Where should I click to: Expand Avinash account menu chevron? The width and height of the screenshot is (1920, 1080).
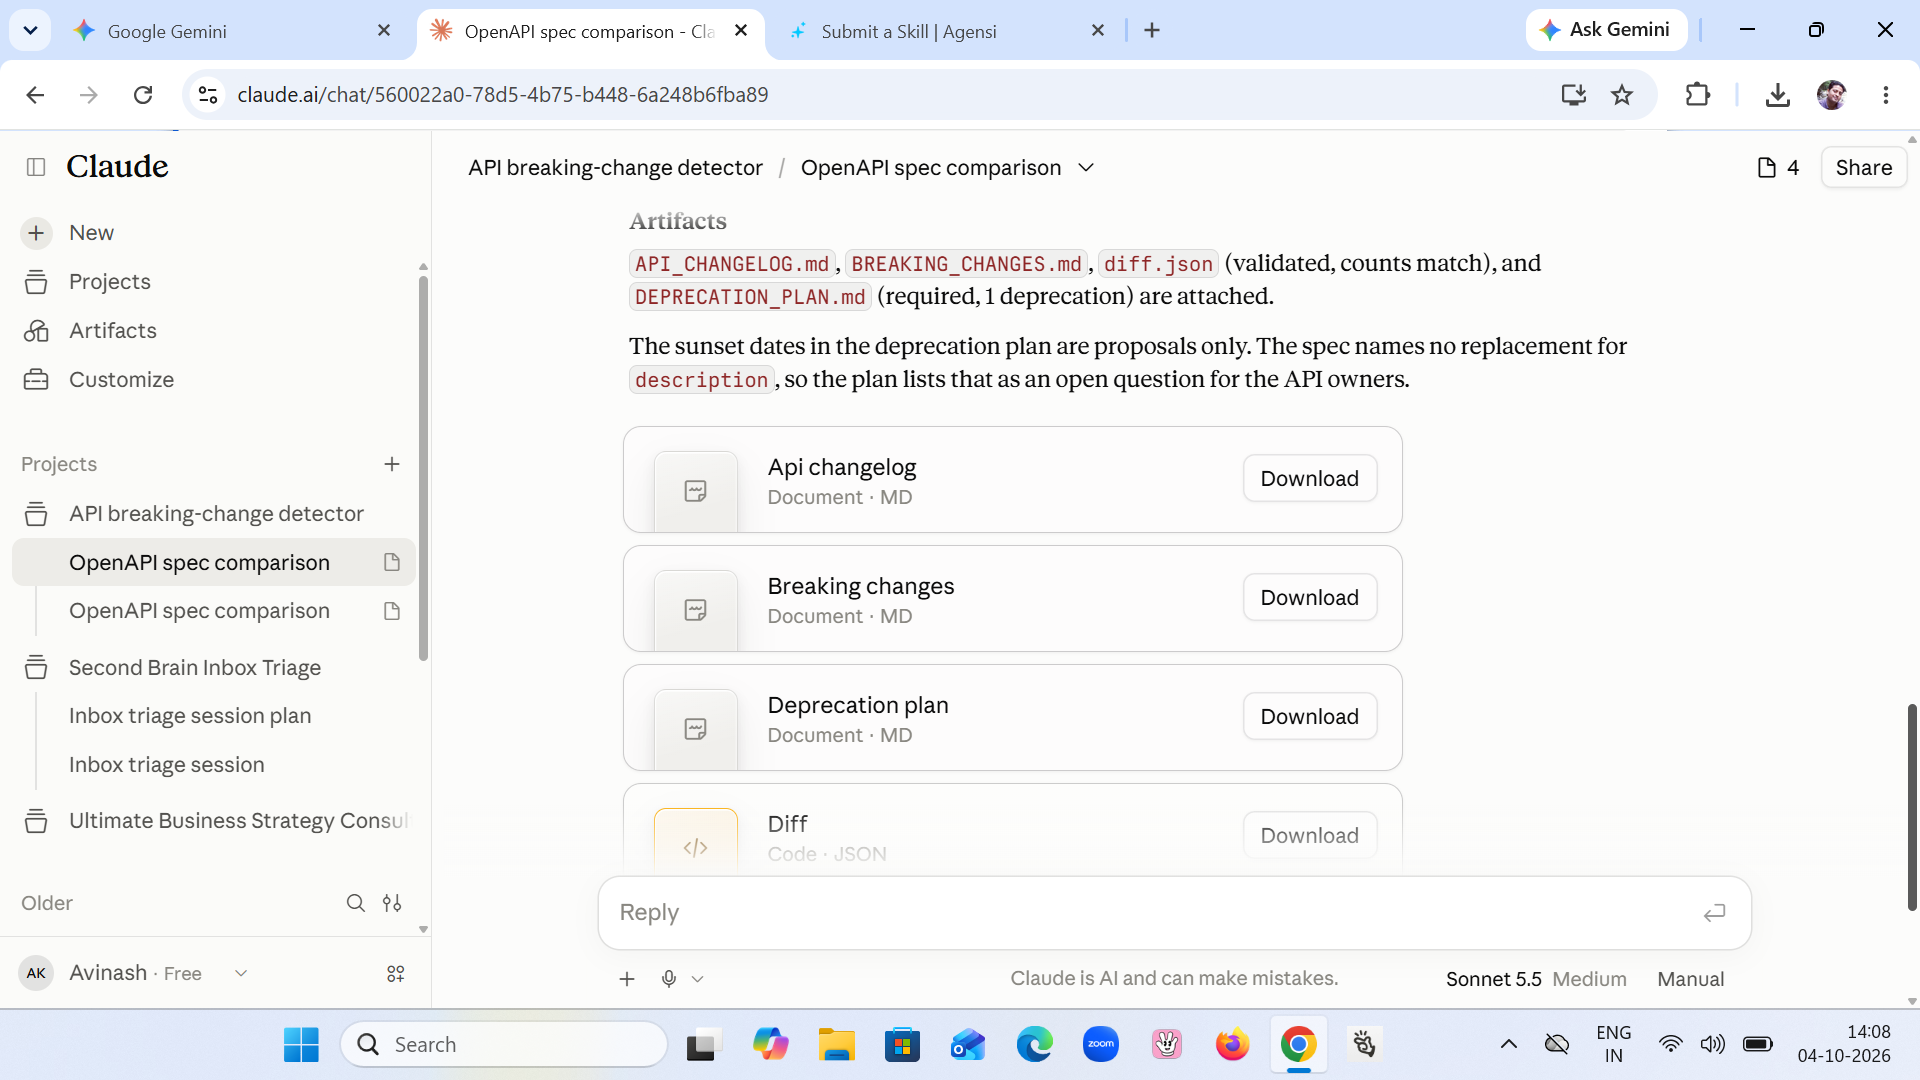241,973
